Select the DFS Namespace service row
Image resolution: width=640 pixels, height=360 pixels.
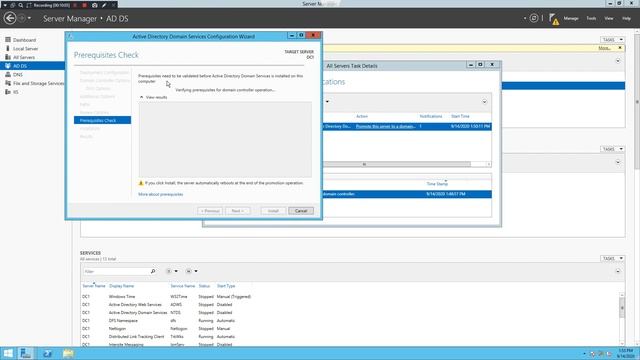coord(167,320)
